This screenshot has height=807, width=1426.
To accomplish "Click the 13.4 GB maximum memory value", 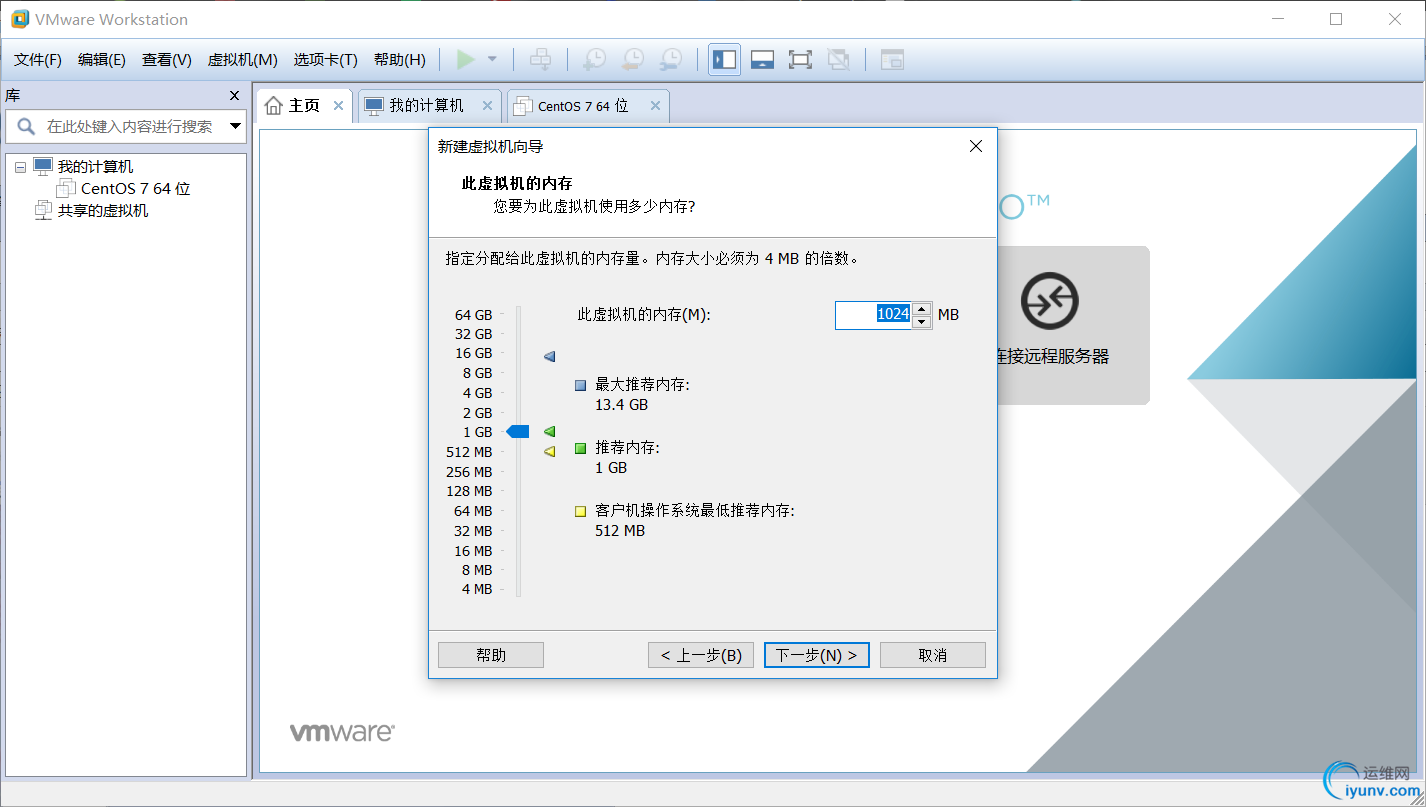I will [621, 405].
